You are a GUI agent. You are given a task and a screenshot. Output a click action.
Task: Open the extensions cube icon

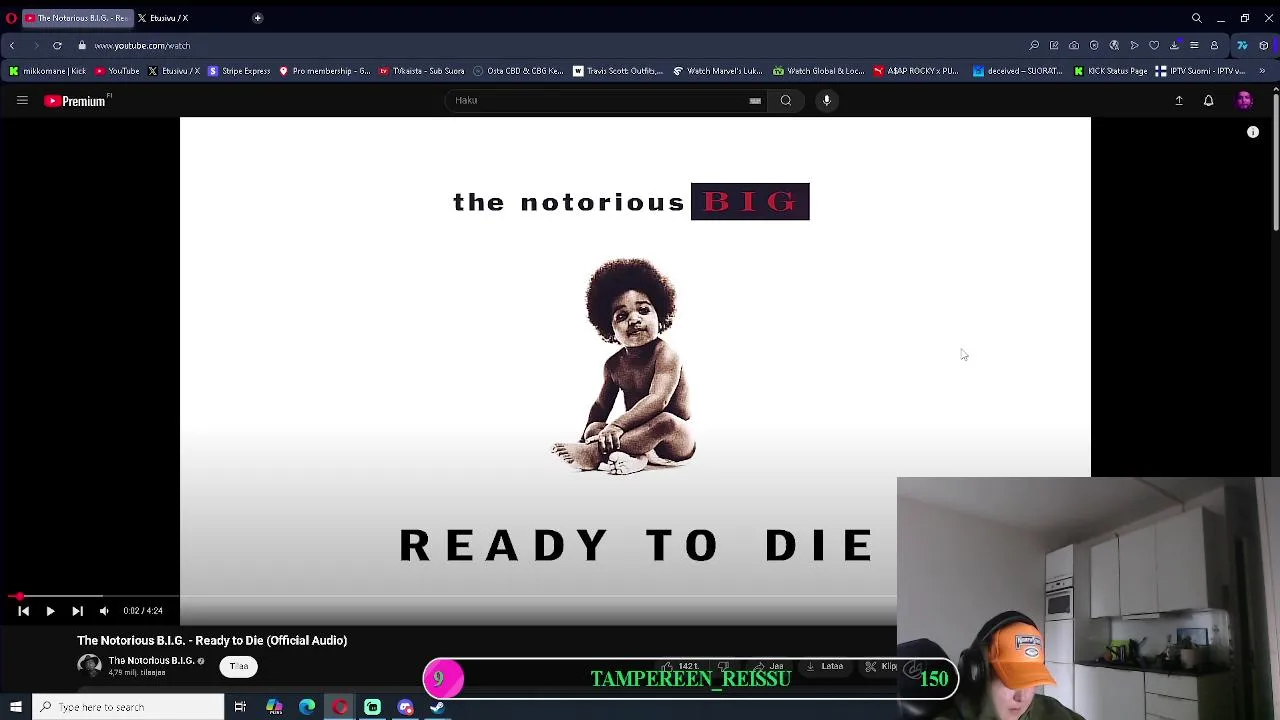click(x=1264, y=45)
